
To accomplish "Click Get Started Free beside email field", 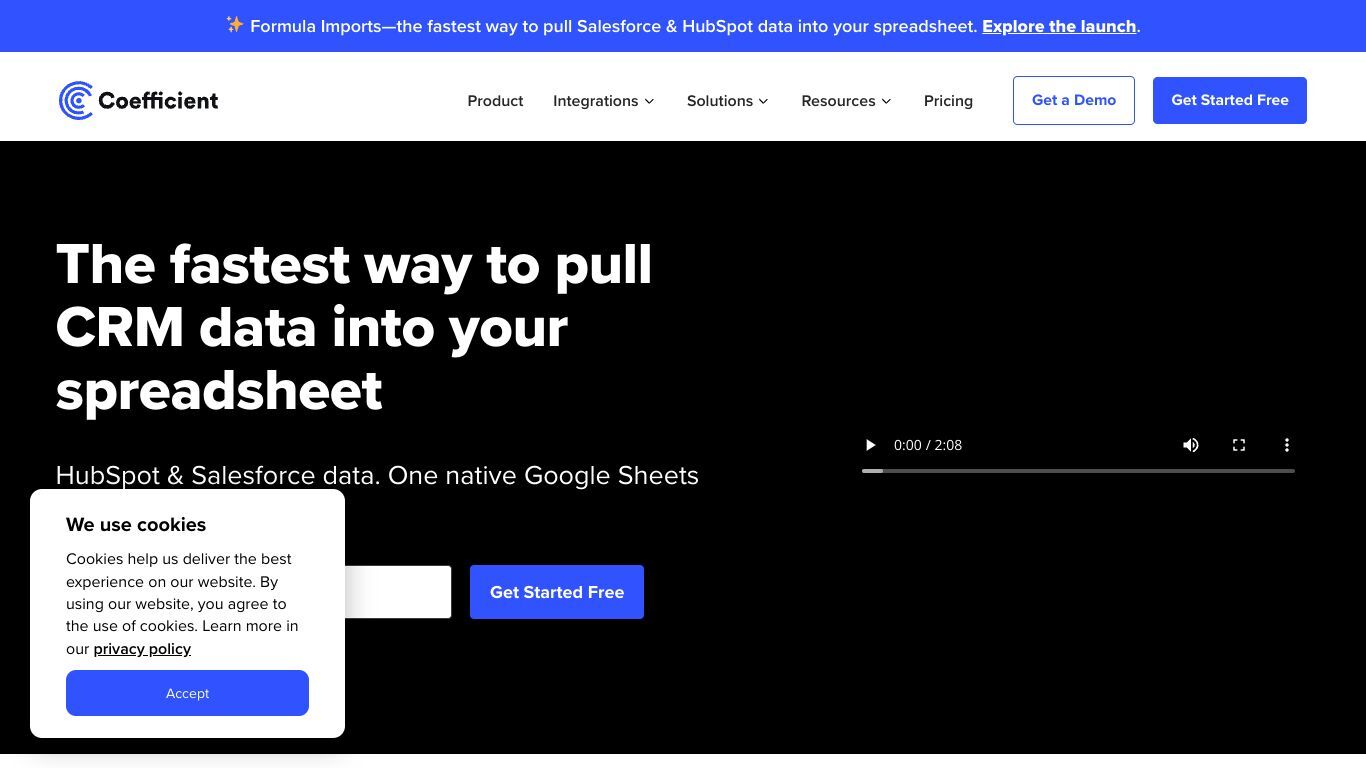I will [557, 592].
